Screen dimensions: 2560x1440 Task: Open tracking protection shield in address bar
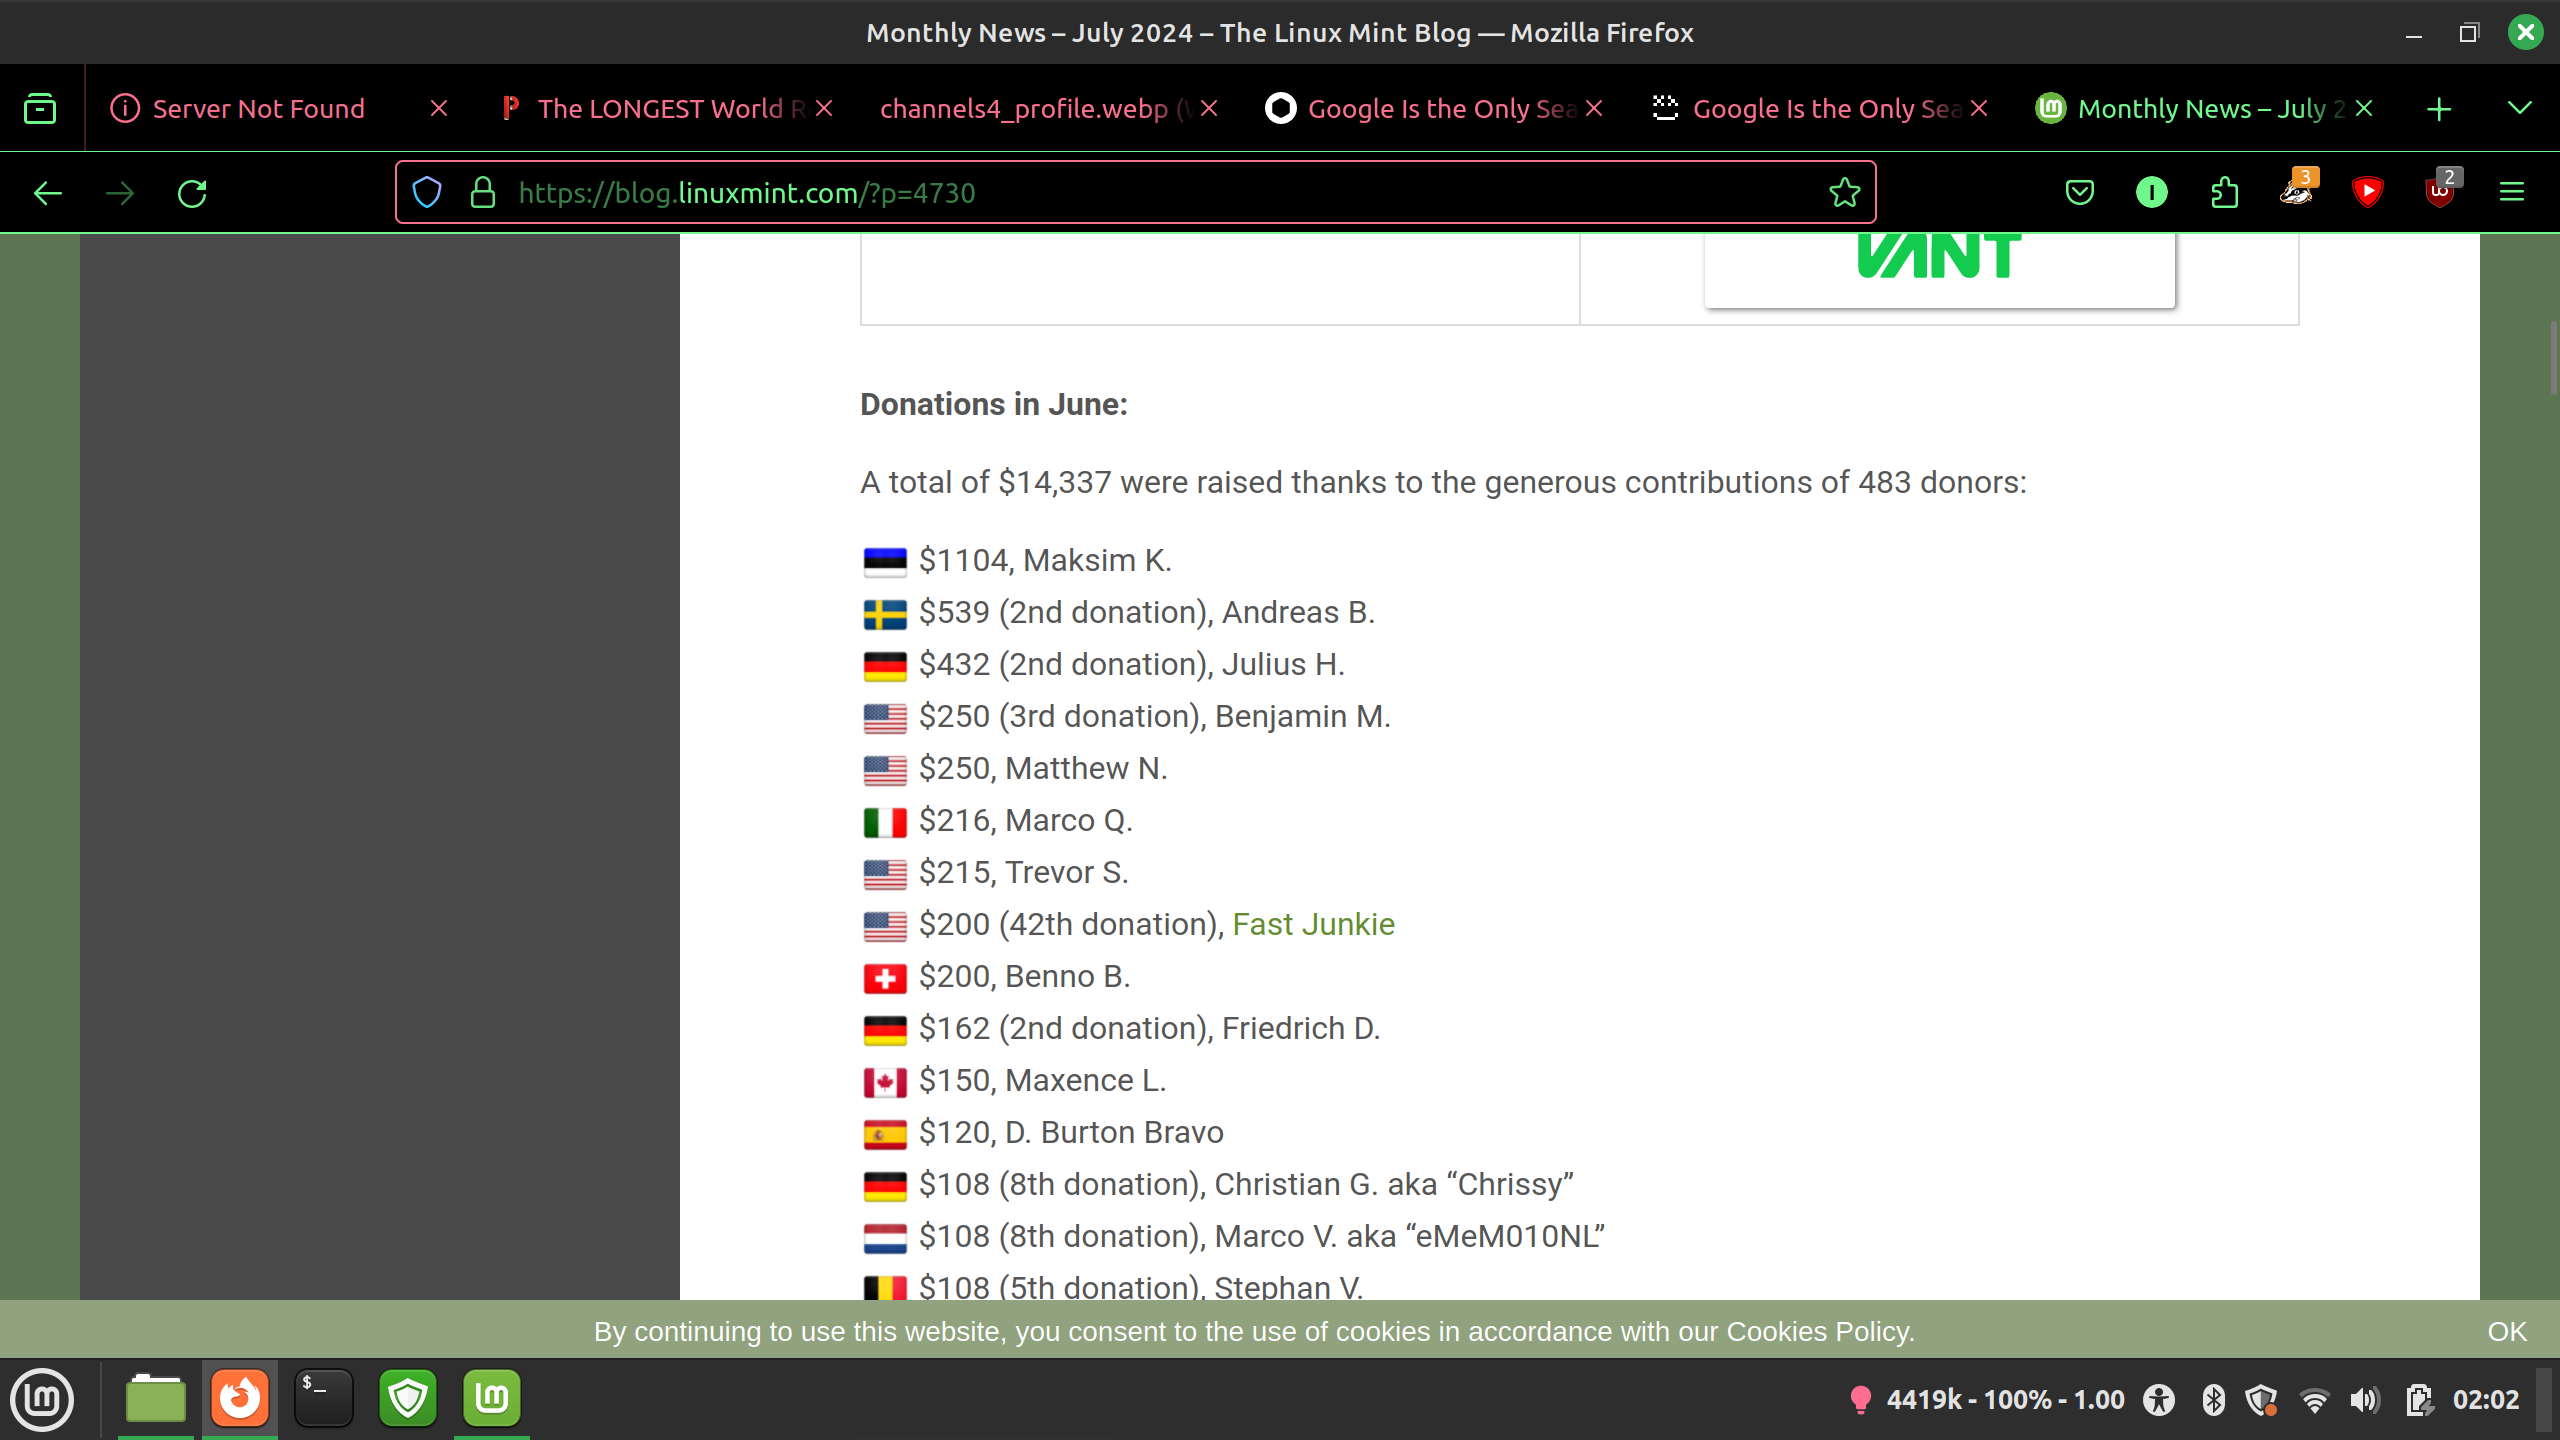pyautogui.click(x=427, y=192)
